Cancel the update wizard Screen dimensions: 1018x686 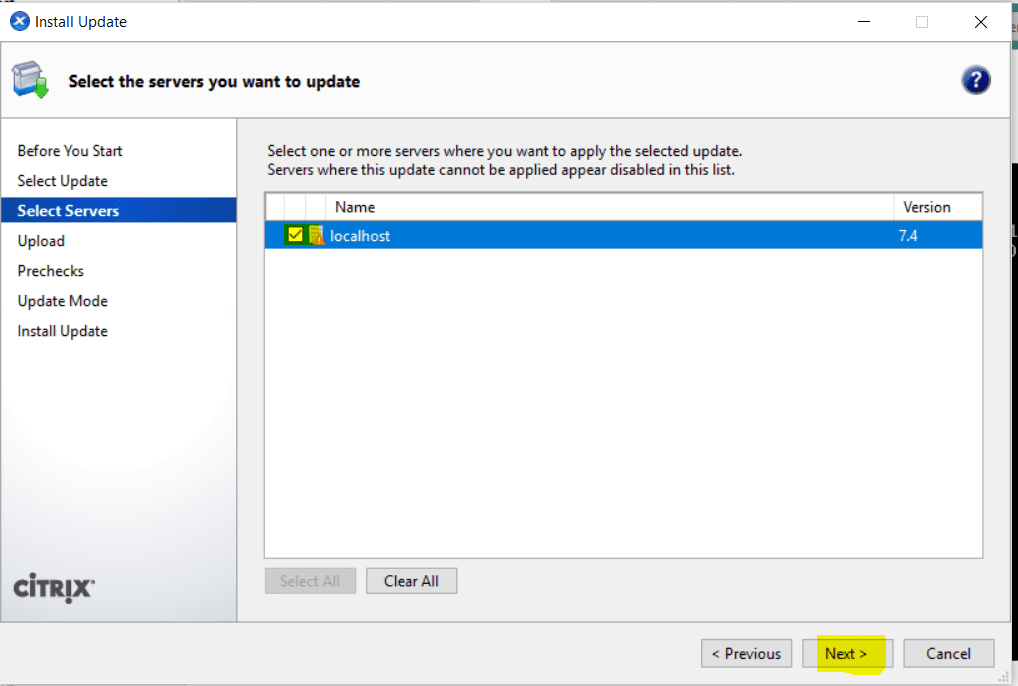[x=948, y=653]
